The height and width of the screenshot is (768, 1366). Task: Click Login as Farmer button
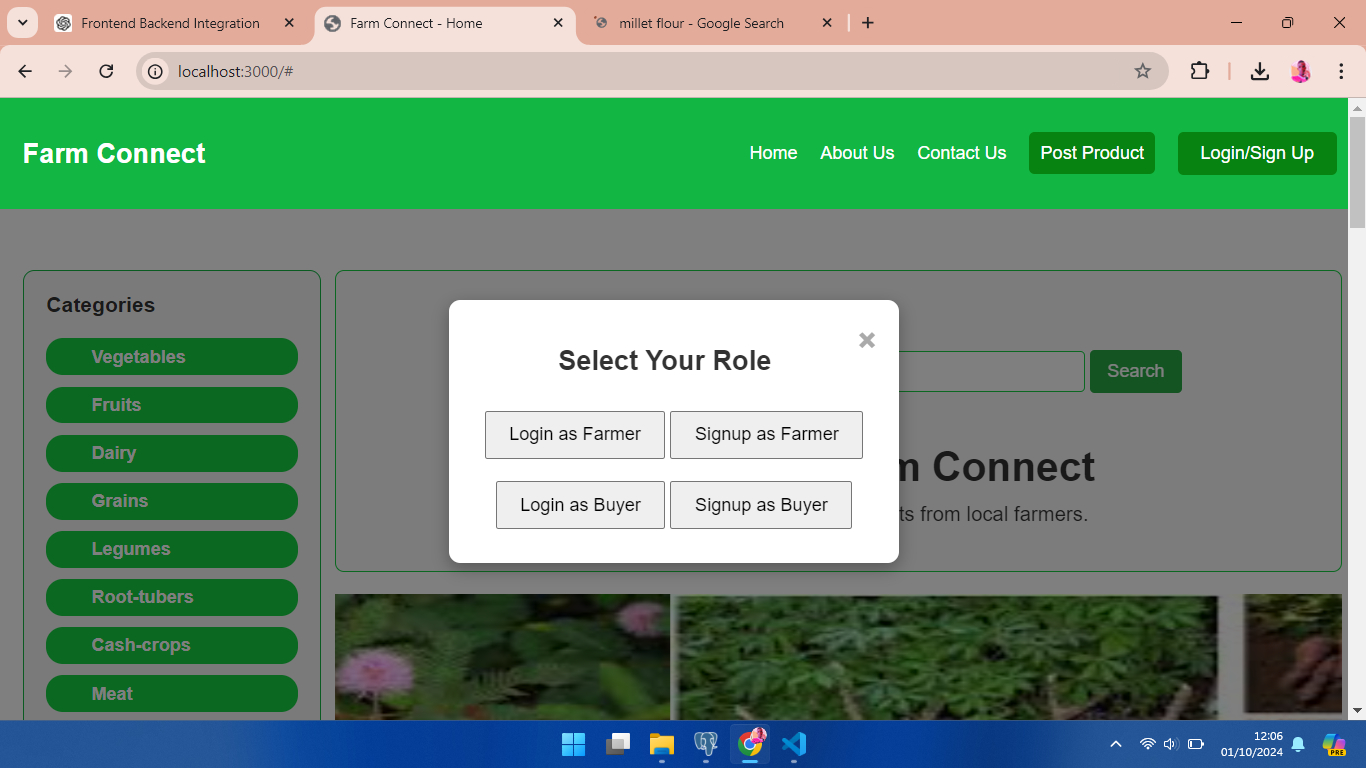(574, 435)
